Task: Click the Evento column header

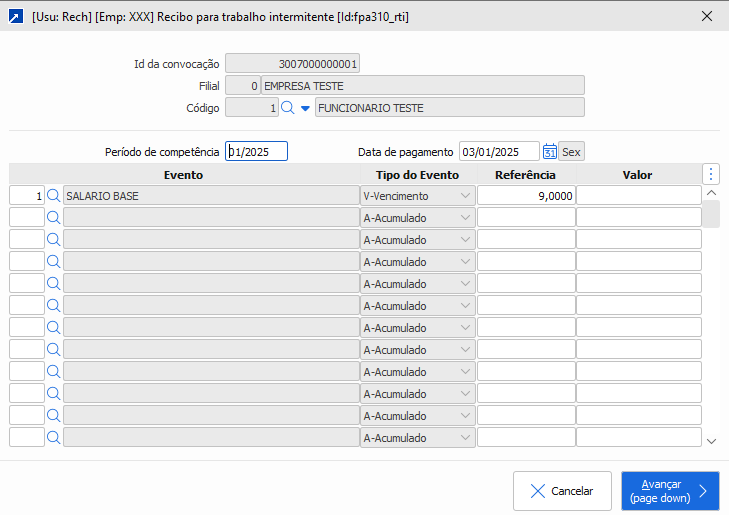Action: pos(183,175)
